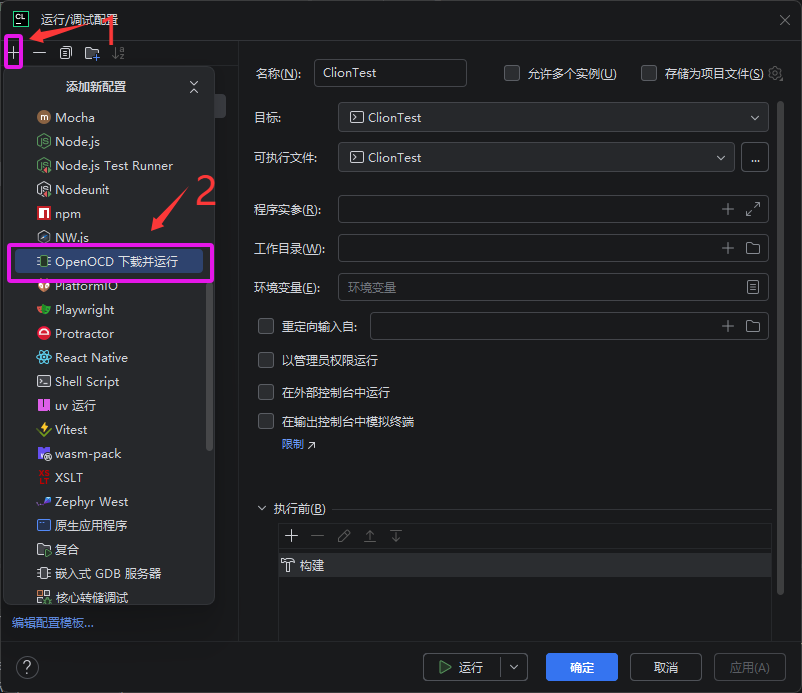
Task: Click the remove configuration minus icon
Action: coord(40,52)
